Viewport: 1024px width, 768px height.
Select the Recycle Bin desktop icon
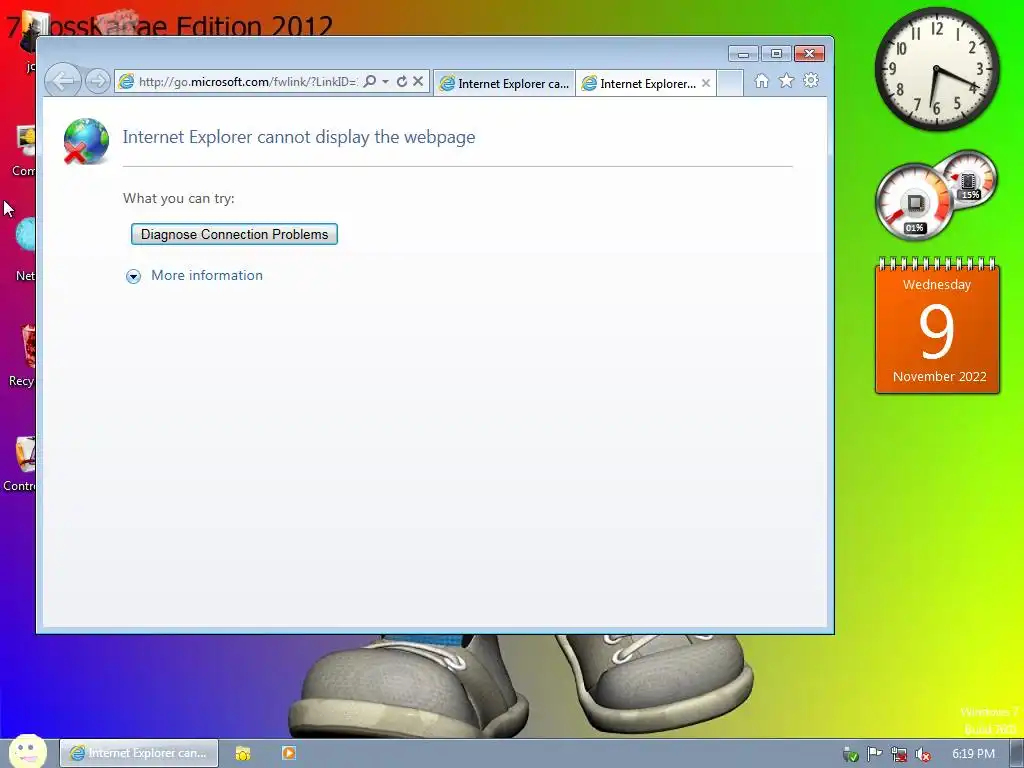tap(23, 356)
